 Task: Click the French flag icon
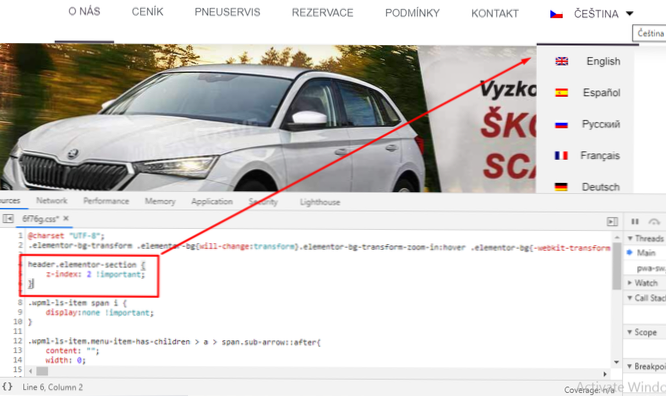click(561, 156)
